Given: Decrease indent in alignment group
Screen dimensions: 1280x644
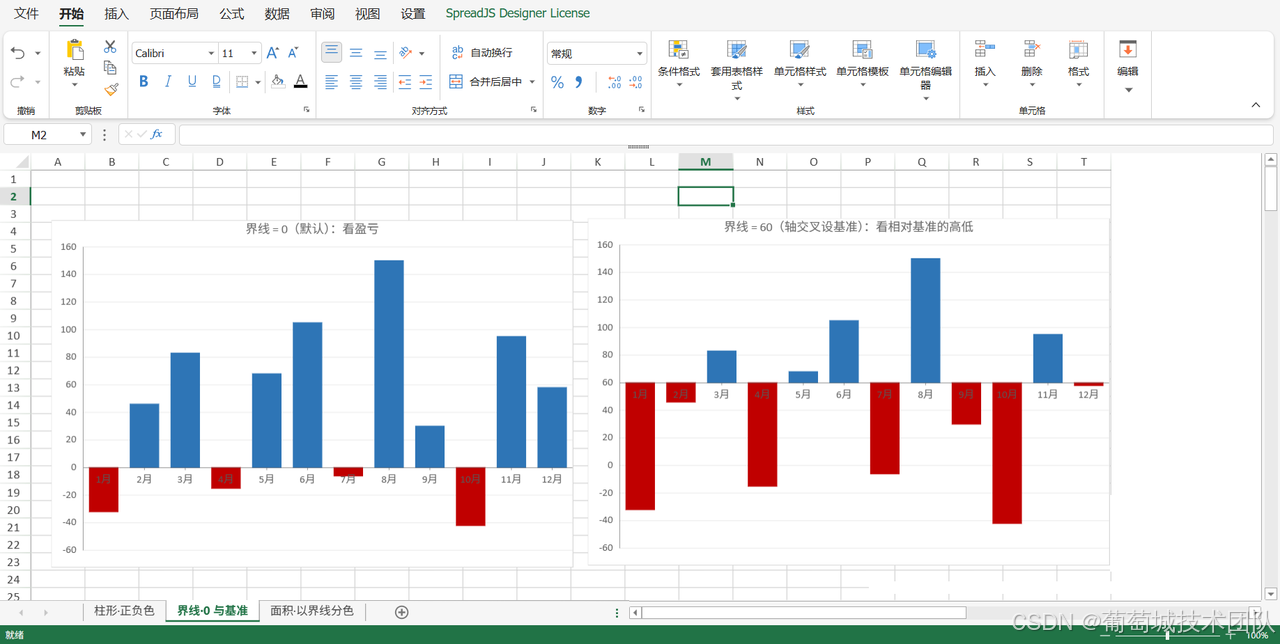Looking at the screenshot, I should 405,82.
